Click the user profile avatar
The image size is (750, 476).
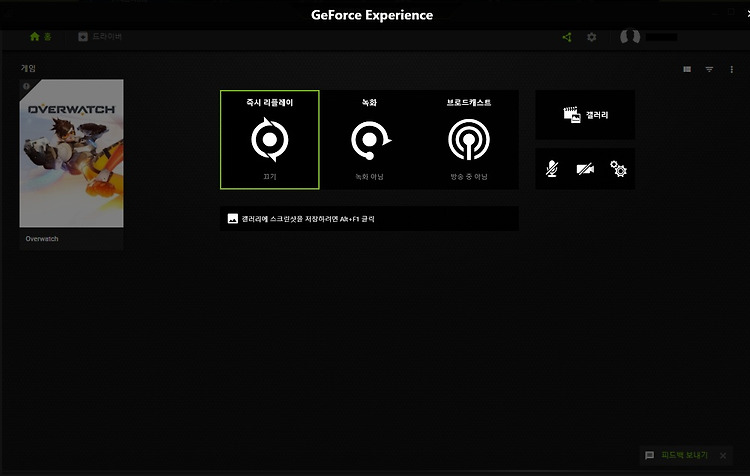pos(630,37)
